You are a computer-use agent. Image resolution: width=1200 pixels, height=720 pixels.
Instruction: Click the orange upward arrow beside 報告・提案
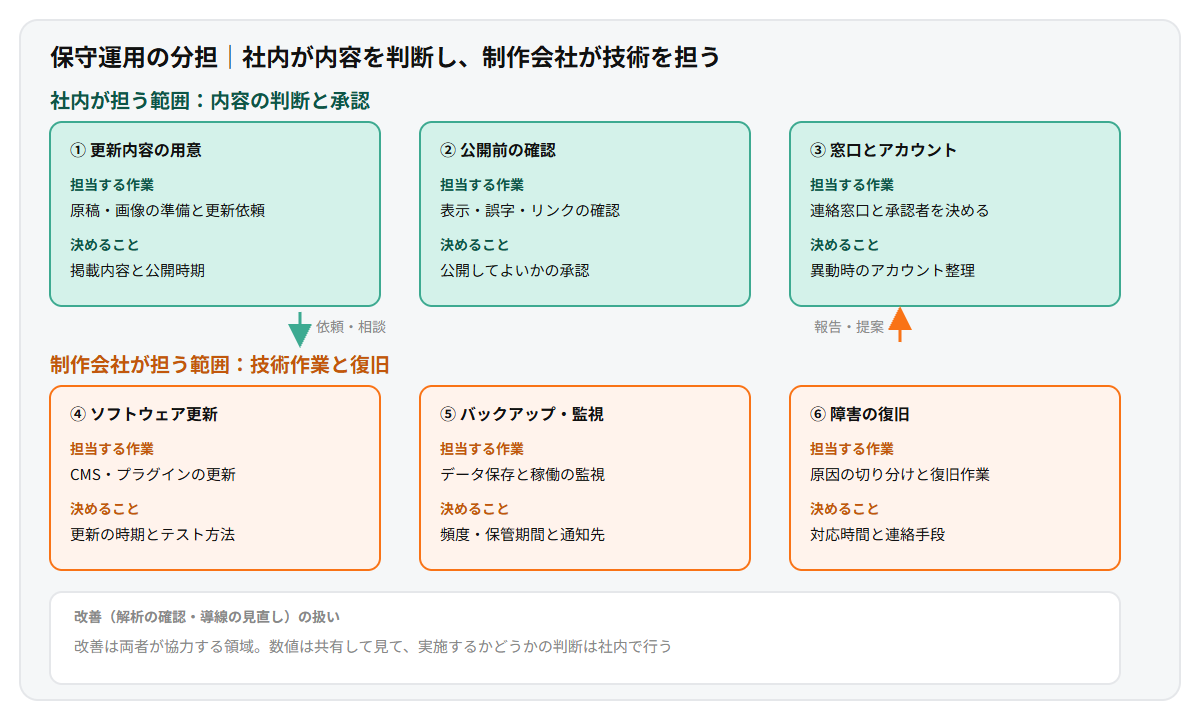[x=900, y=325]
